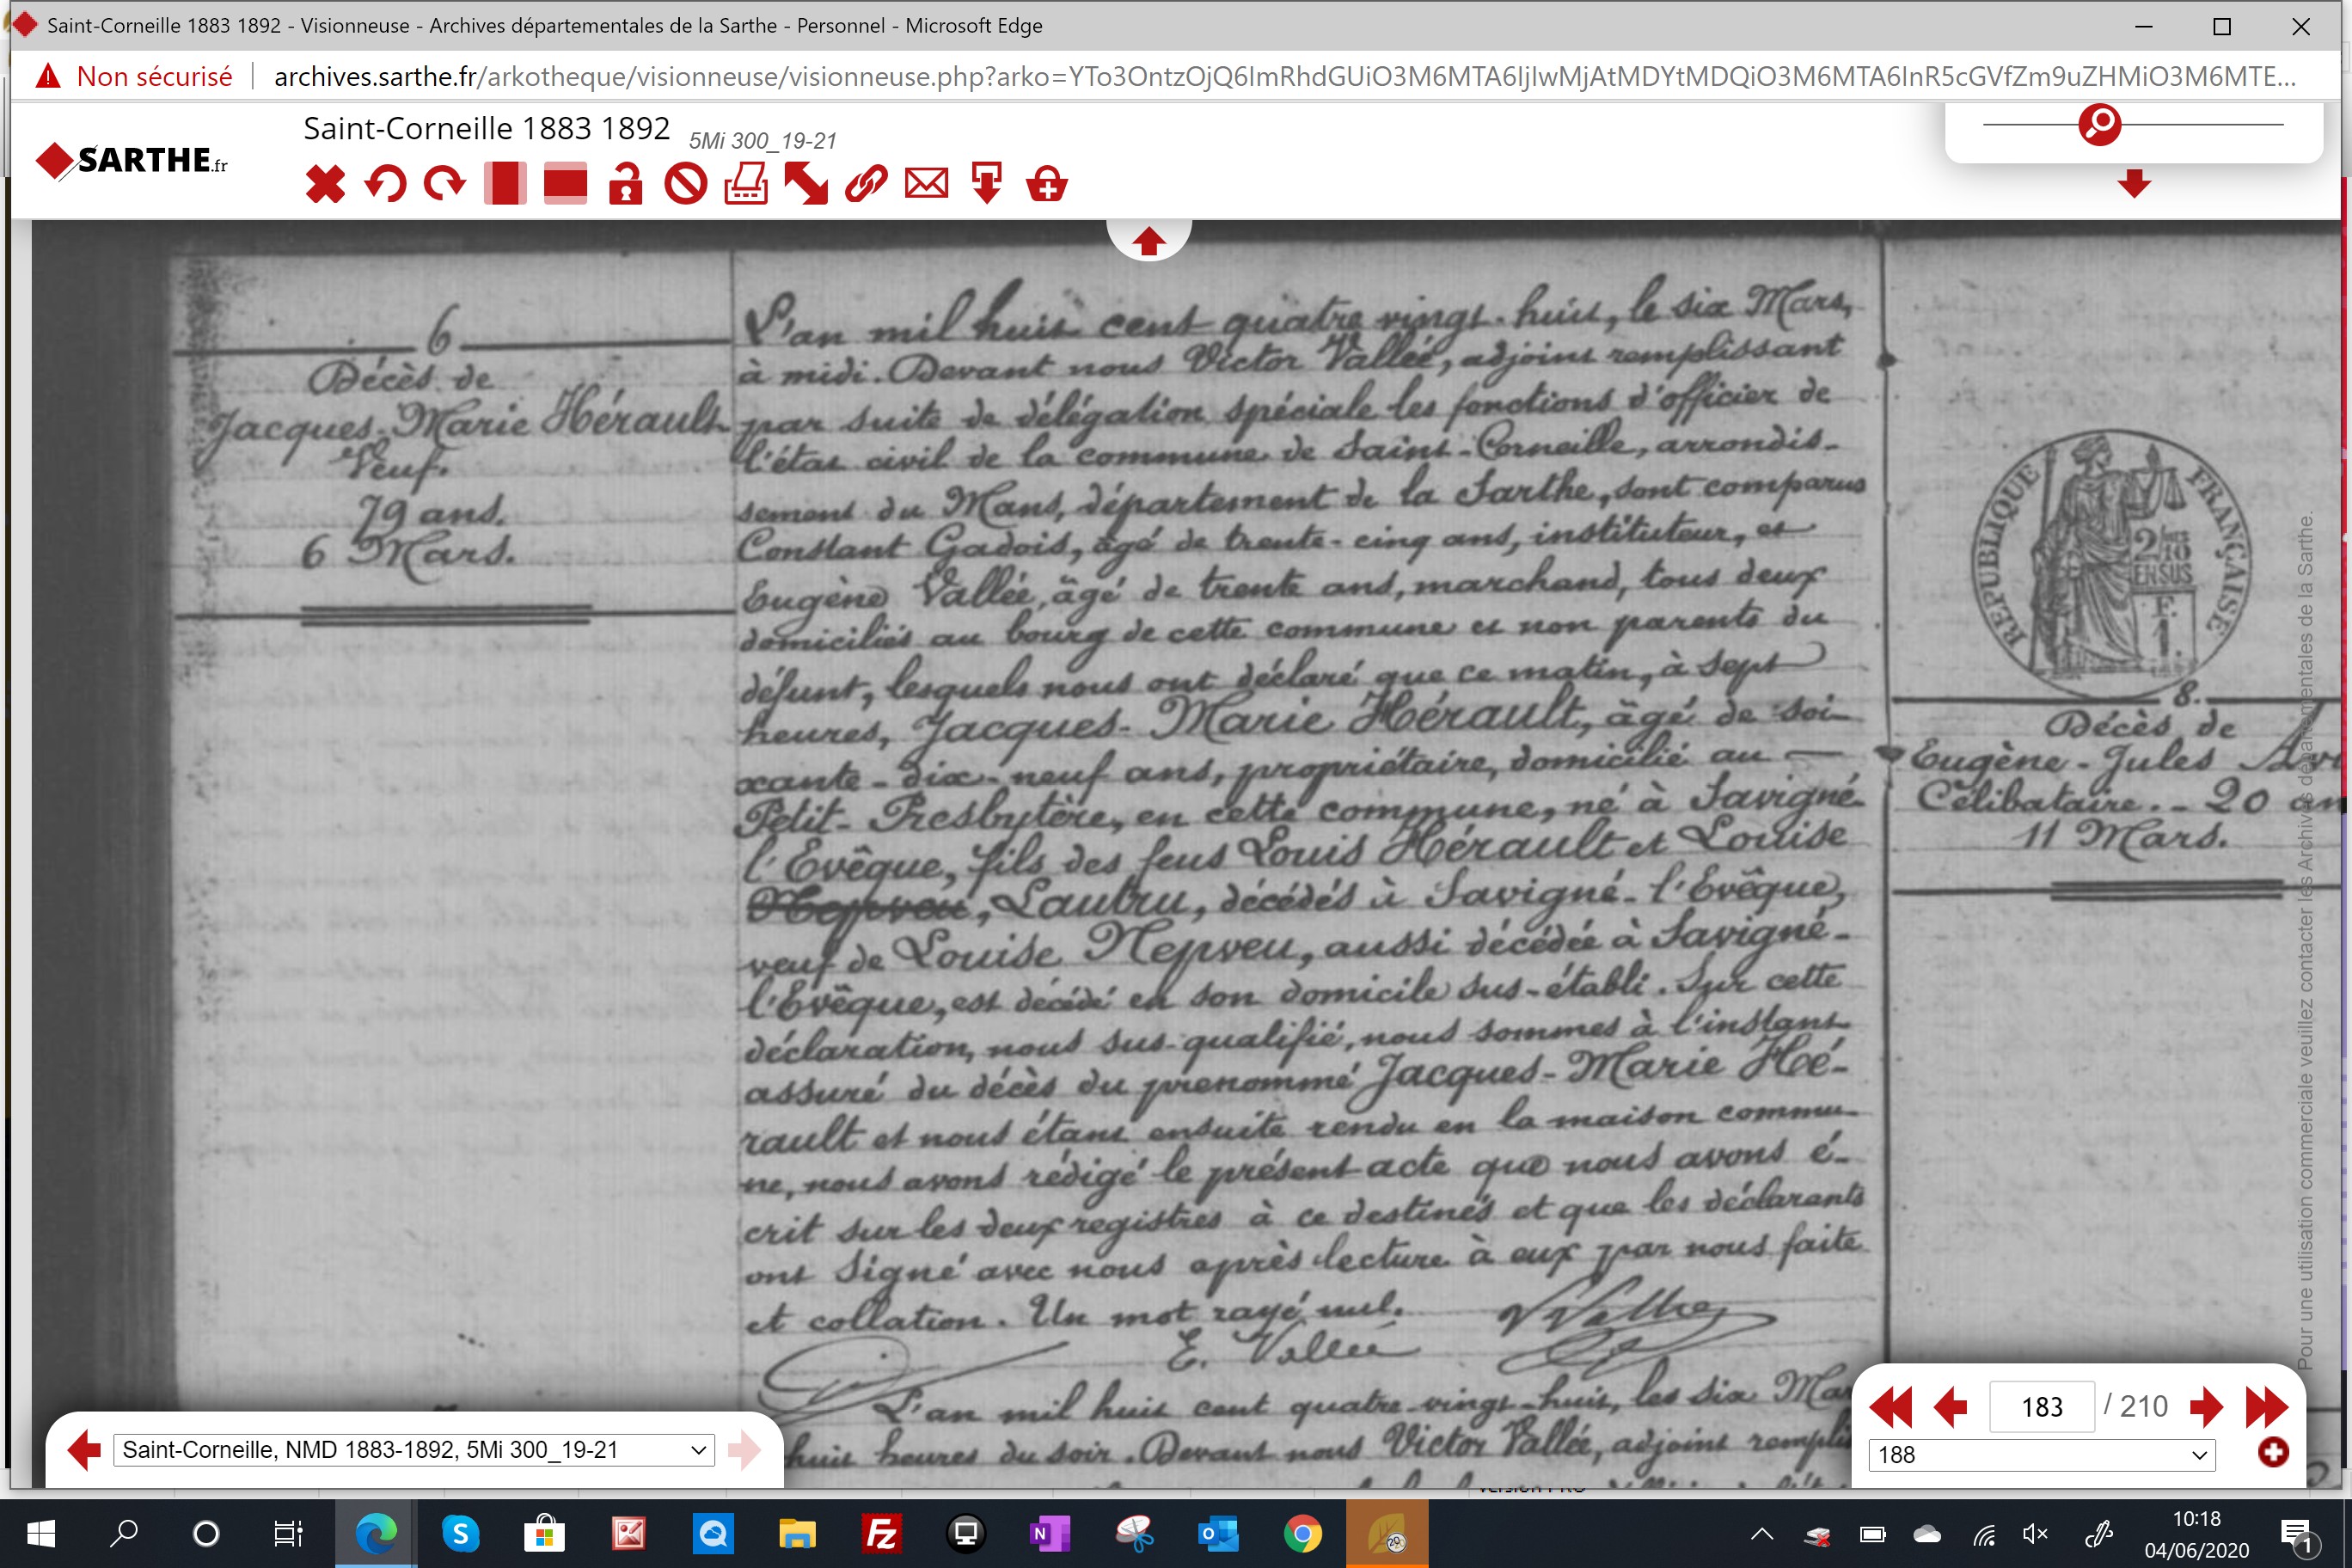Open the page 188 selection dropdown
Viewport: 2352px width, 1568px height.
tap(2041, 1454)
